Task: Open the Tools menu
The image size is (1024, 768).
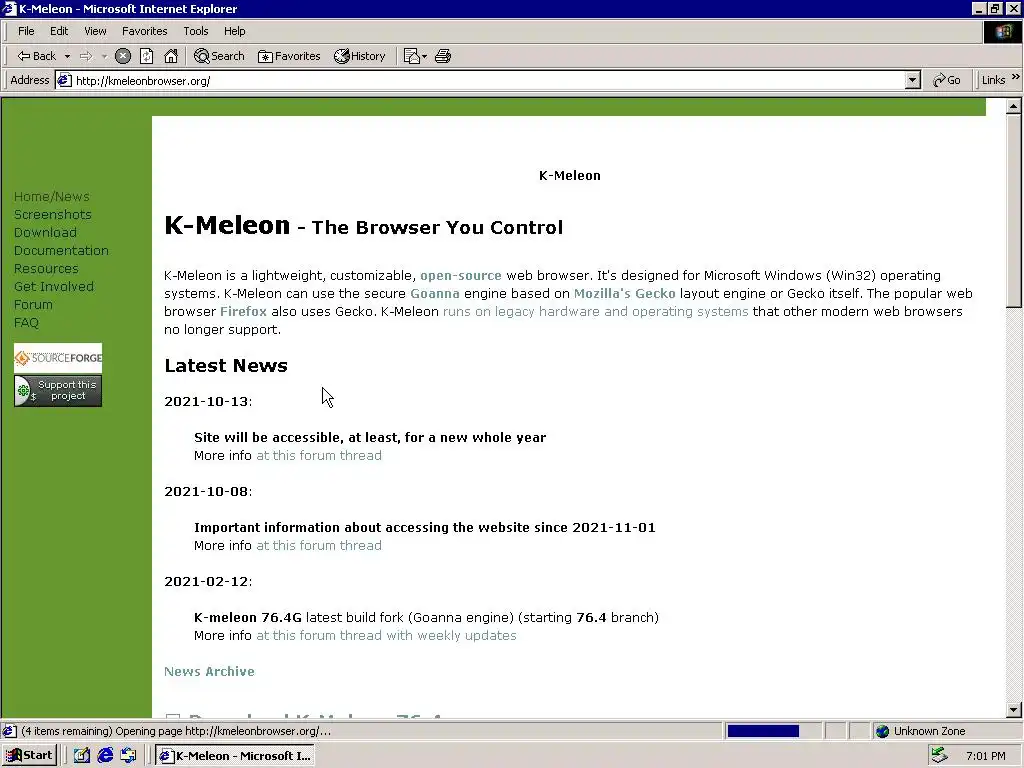Action: click(x=195, y=31)
